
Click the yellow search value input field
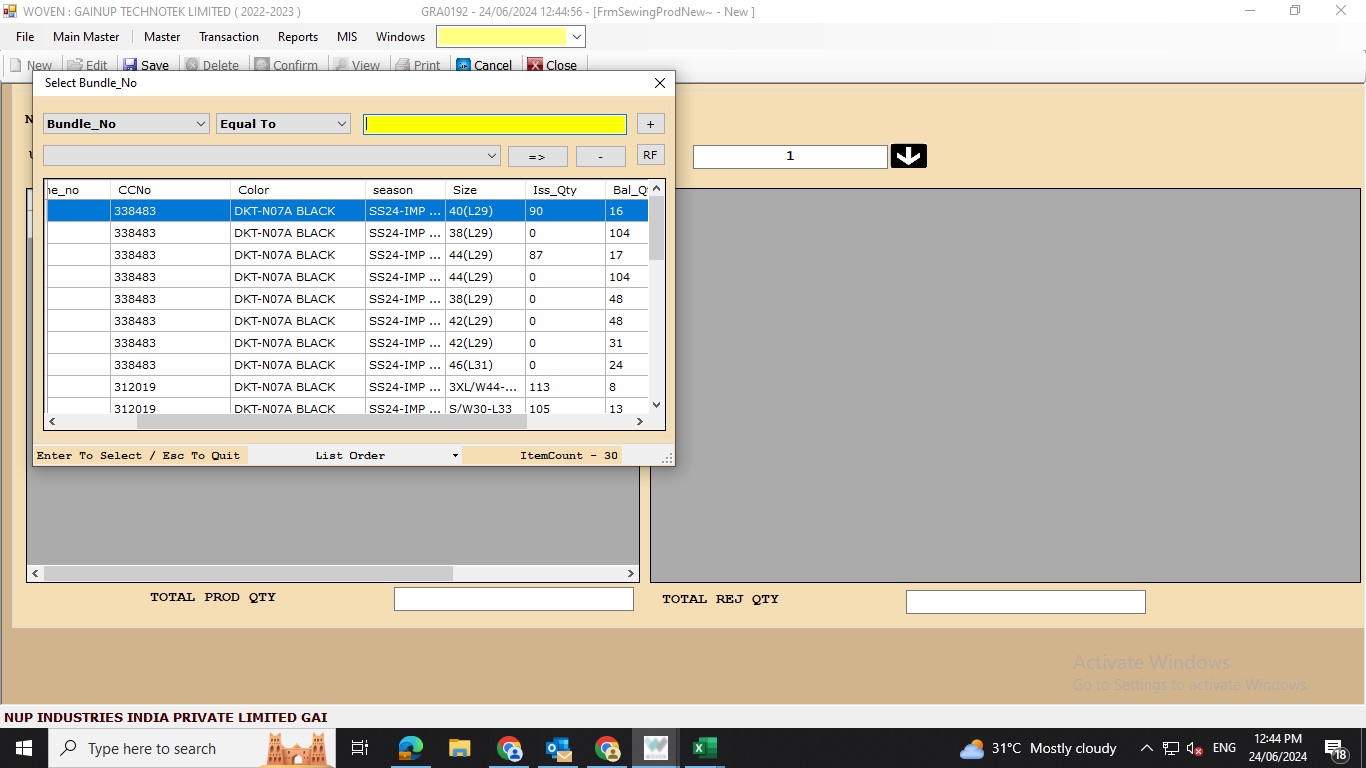pyautogui.click(x=495, y=124)
